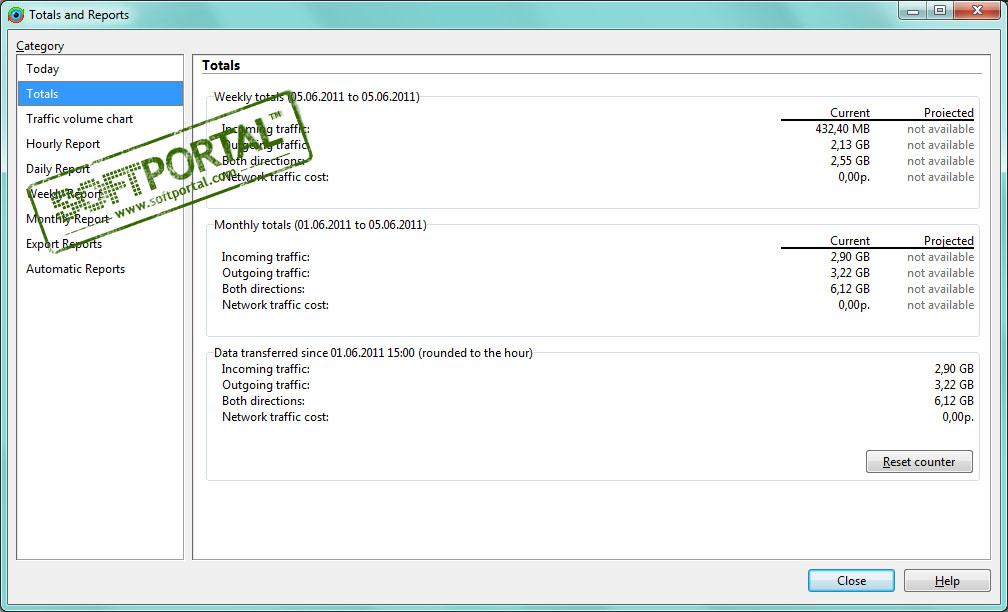Maximize the Totals and Reports window
Image resolution: width=1008 pixels, height=612 pixels.
(940, 10)
